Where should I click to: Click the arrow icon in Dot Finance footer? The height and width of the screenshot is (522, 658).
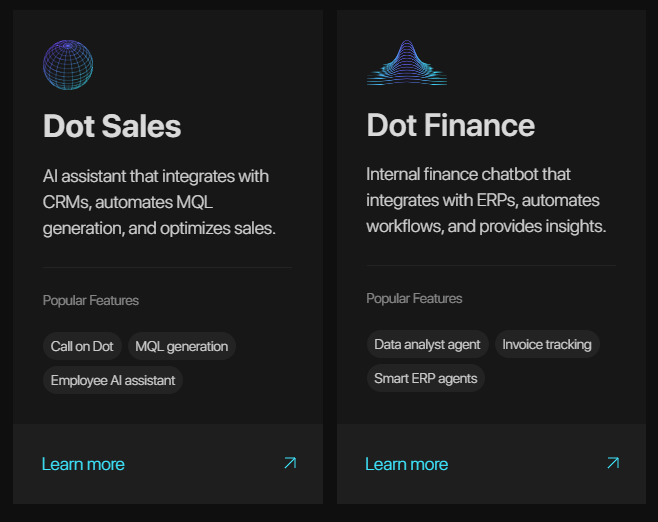click(x=613, y=463)
